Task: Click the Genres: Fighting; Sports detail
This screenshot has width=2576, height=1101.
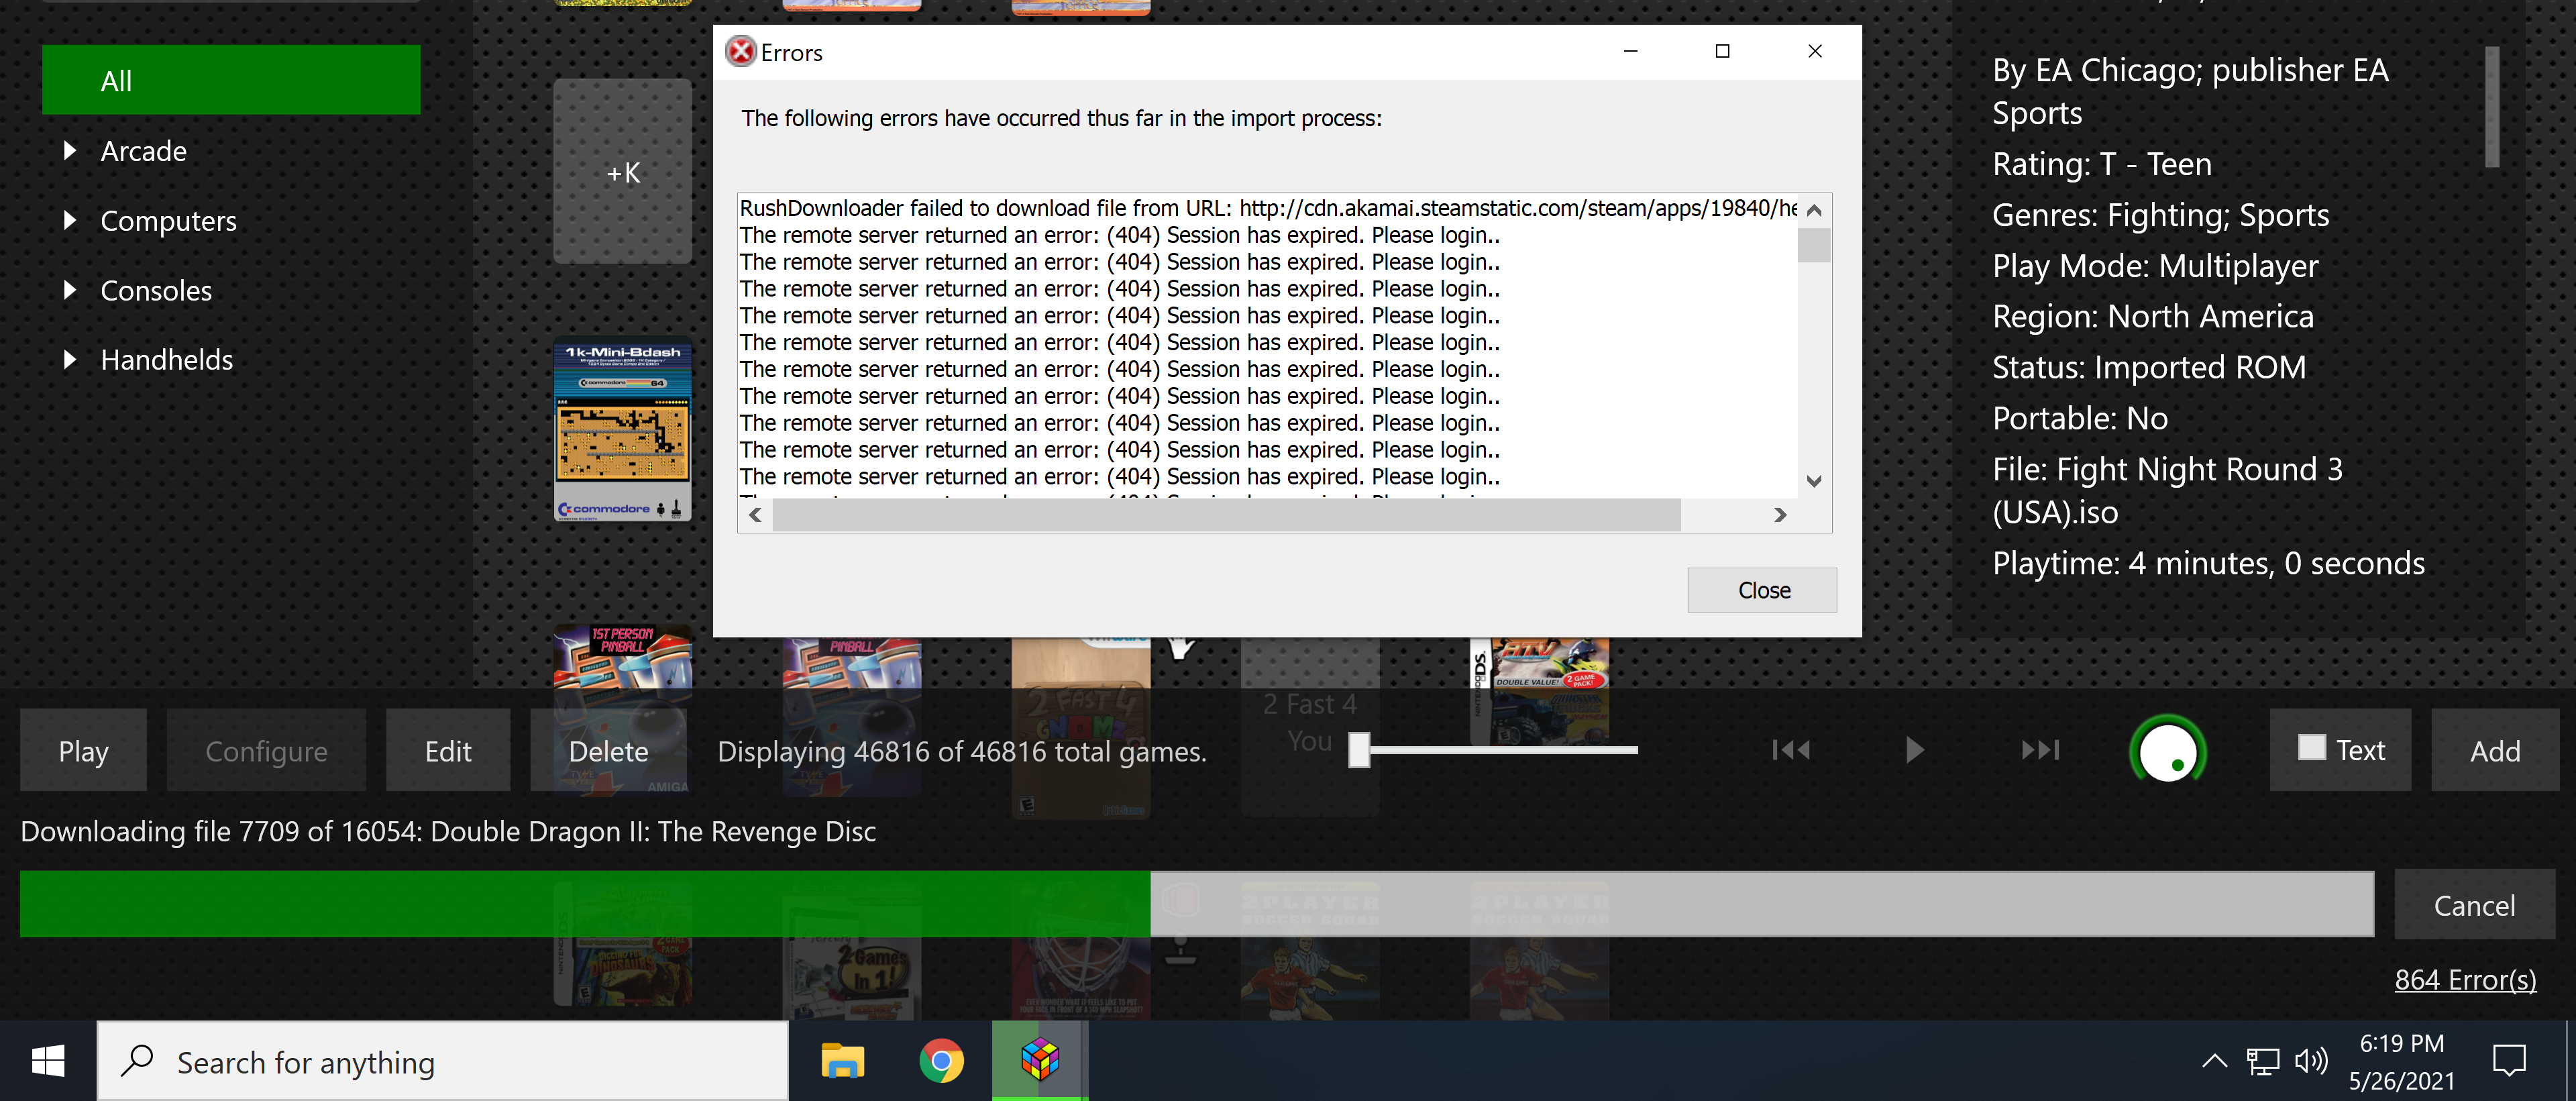Action: (2160, 215)
